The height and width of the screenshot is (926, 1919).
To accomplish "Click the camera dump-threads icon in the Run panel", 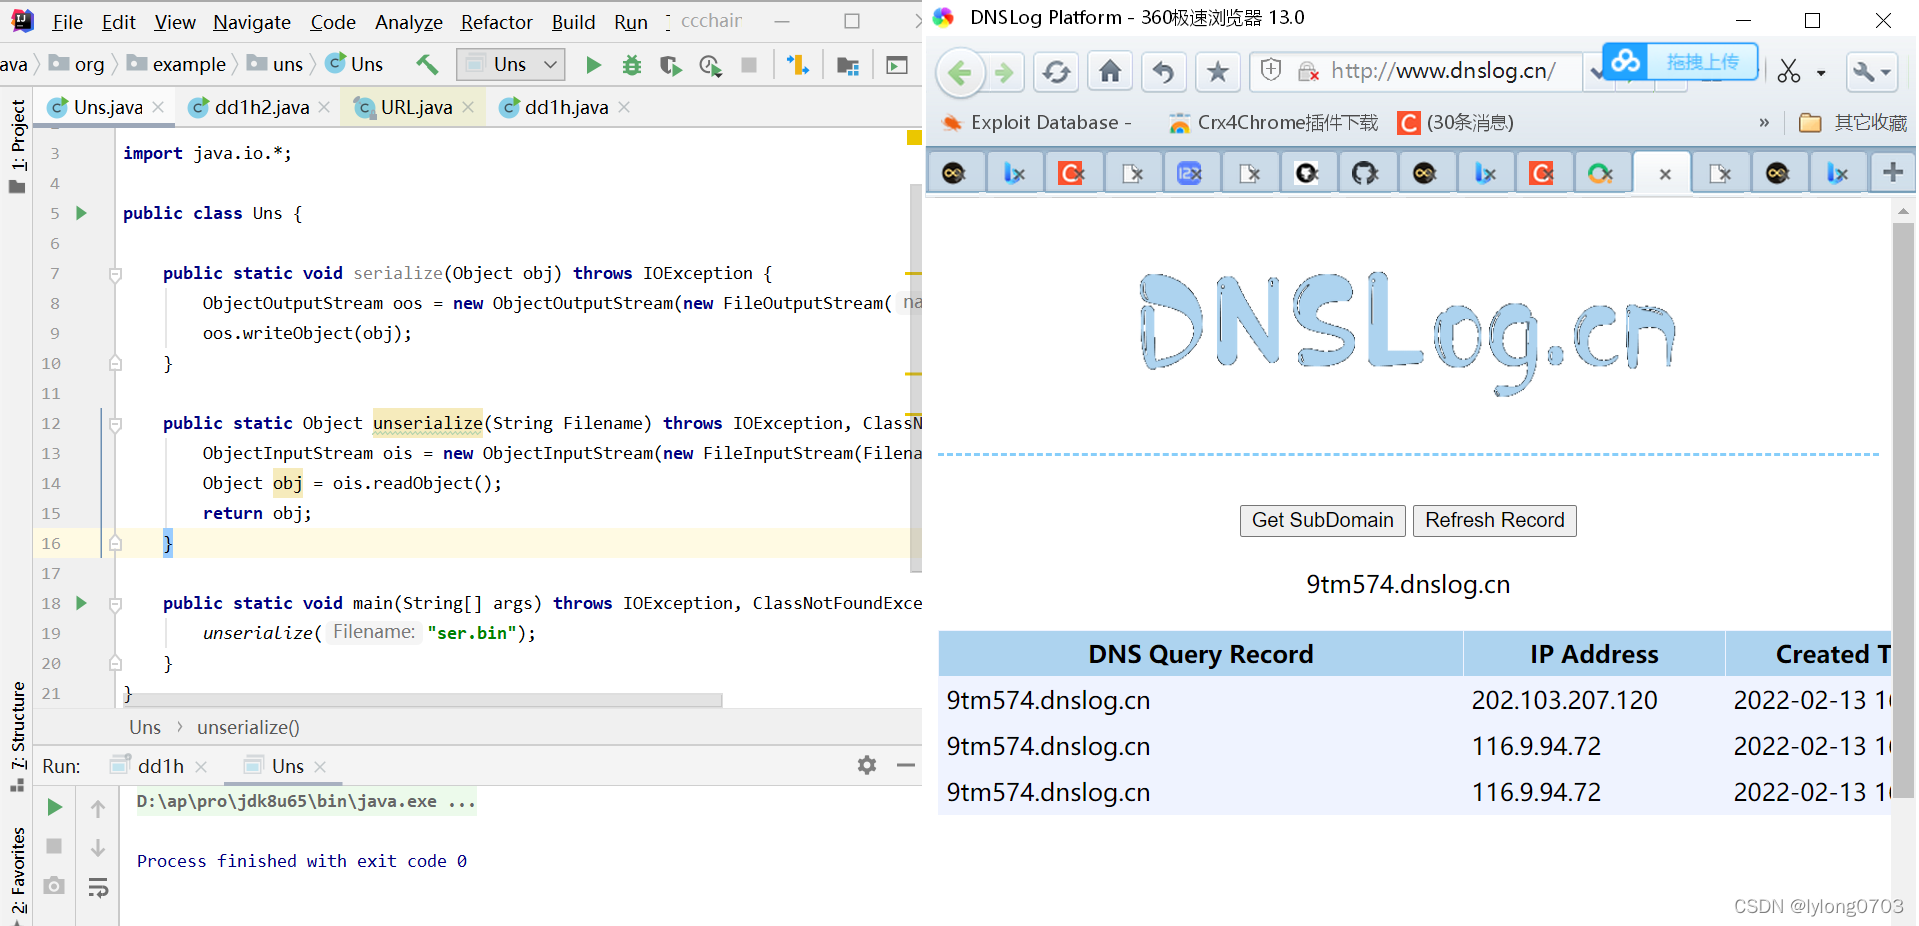I will [x=54, y=886].
